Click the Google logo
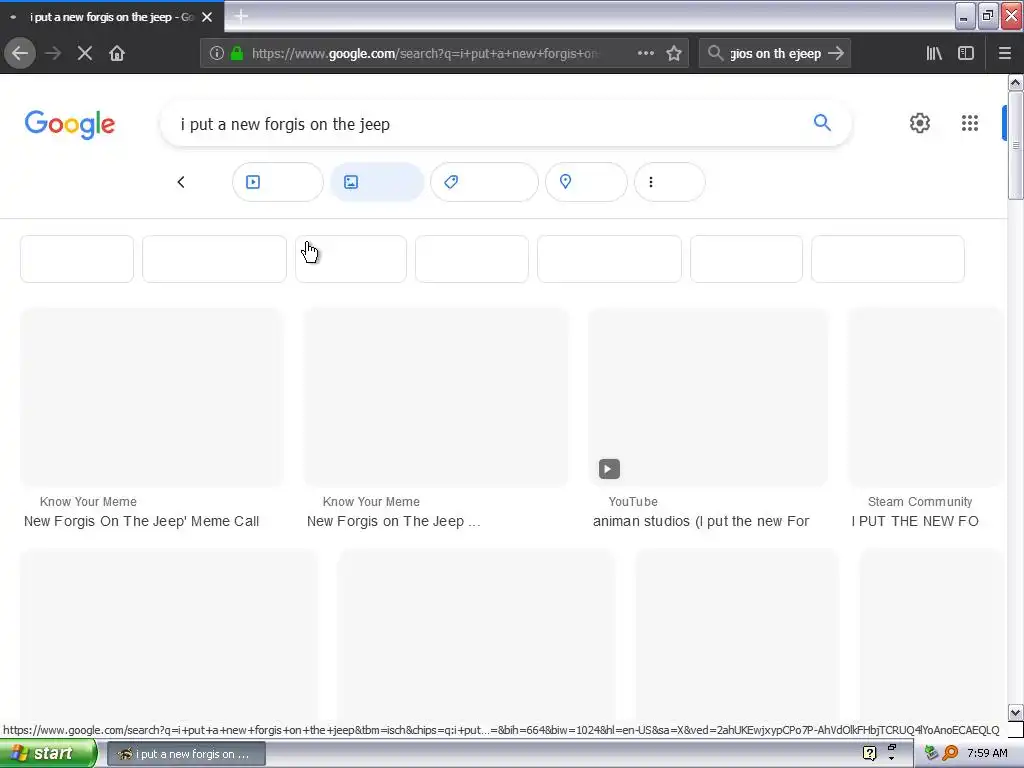 (x=70, y=124)
